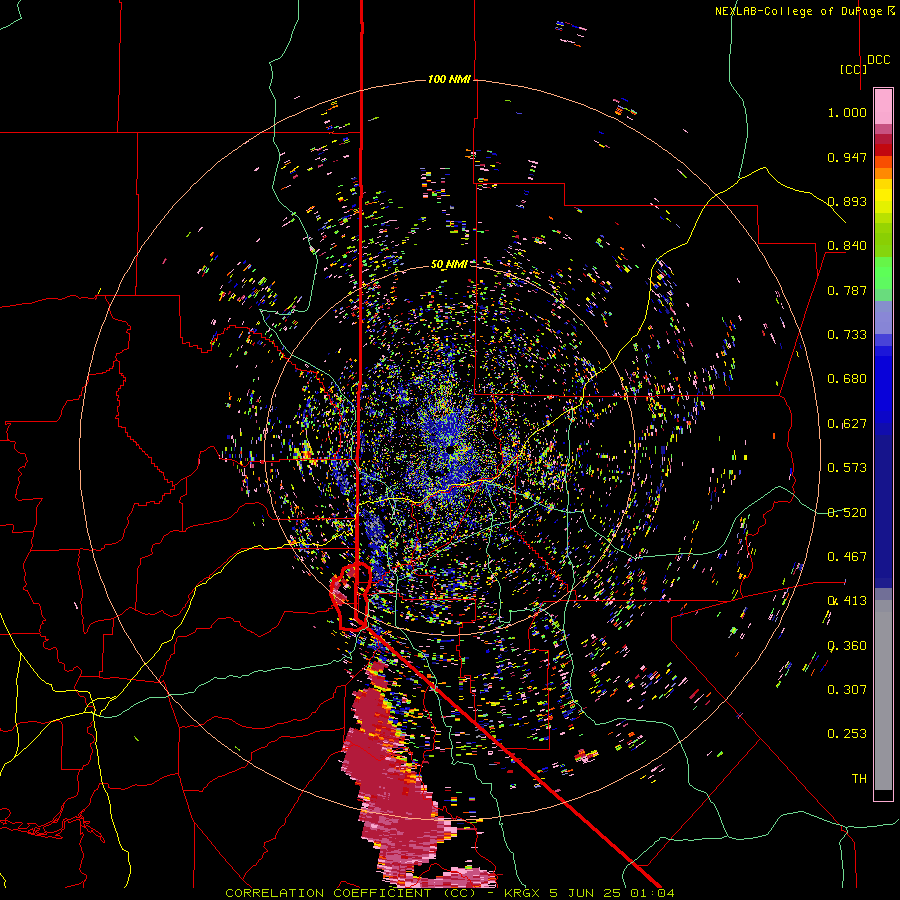This screenshot has width=900, height=900.
Task: Click the [CC] units label
Action: tap(853, 69)
